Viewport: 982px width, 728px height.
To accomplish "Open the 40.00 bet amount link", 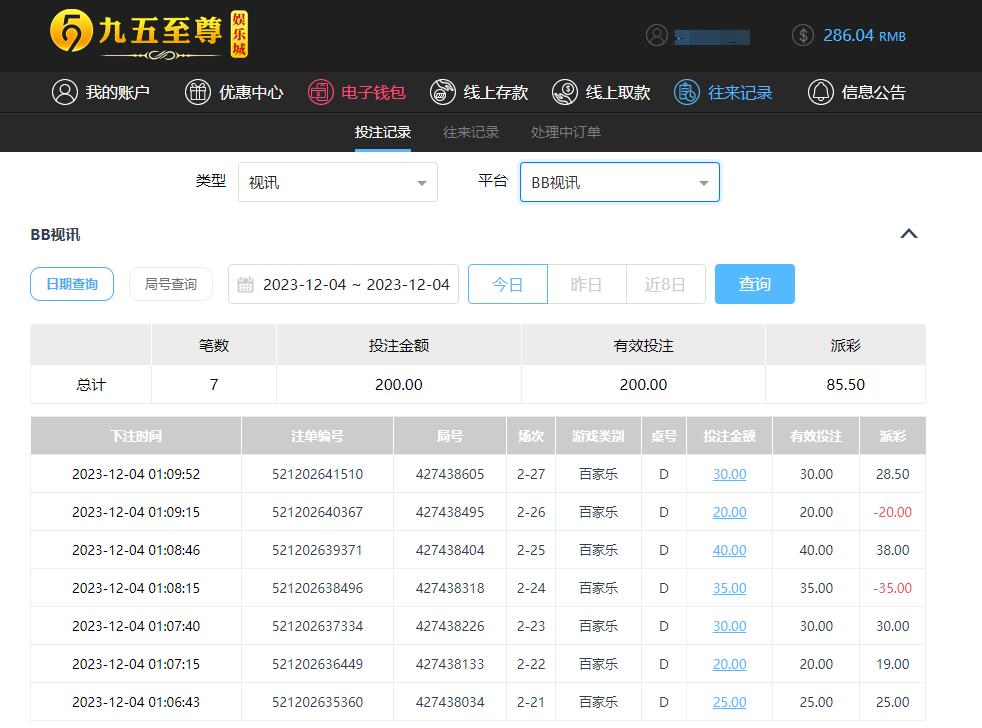I will tap(729, 550).
